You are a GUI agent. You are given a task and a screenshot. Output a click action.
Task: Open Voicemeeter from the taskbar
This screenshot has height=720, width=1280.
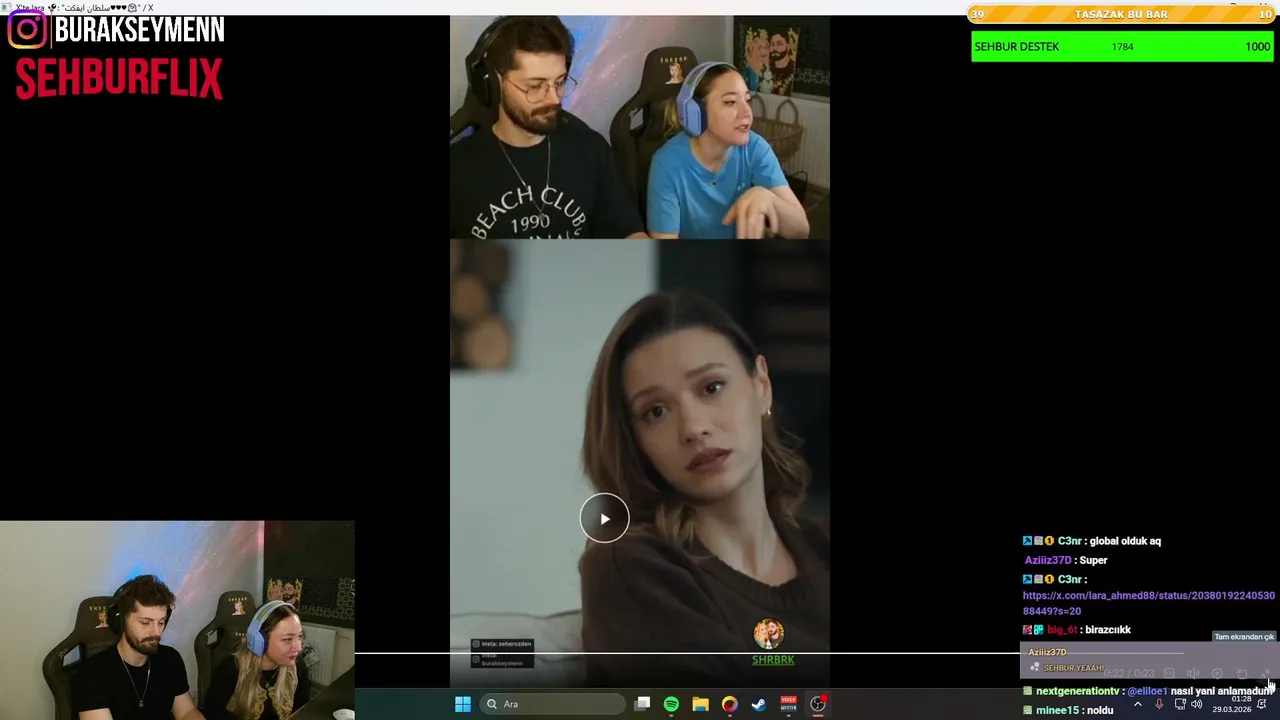[788, 704]
